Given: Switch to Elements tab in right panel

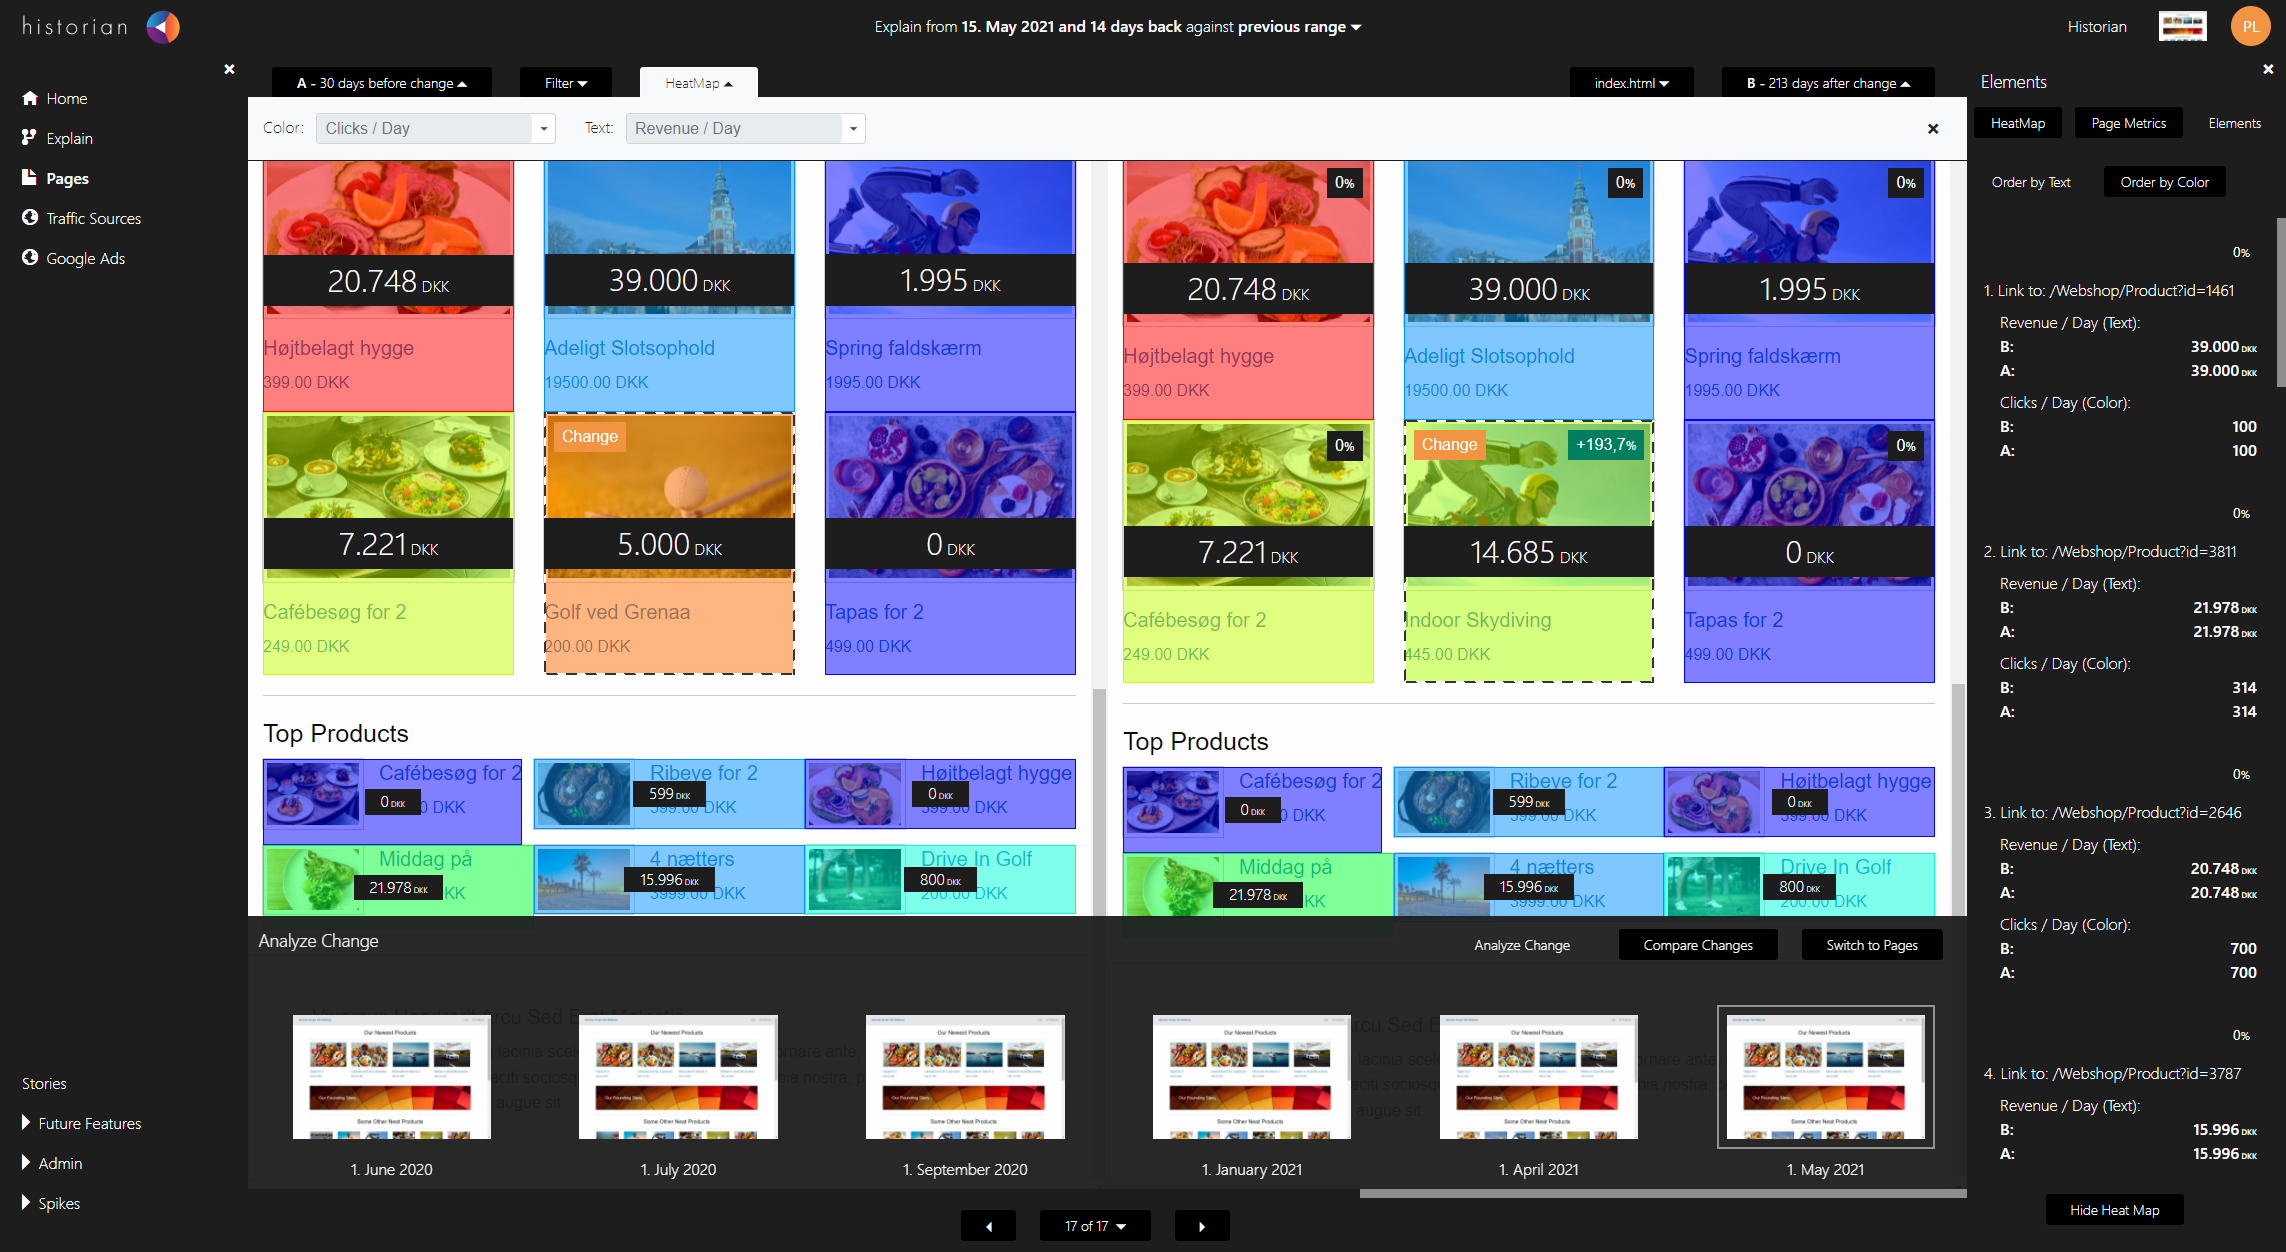Looking at the screenshot, I should [x=2234, y=123].
